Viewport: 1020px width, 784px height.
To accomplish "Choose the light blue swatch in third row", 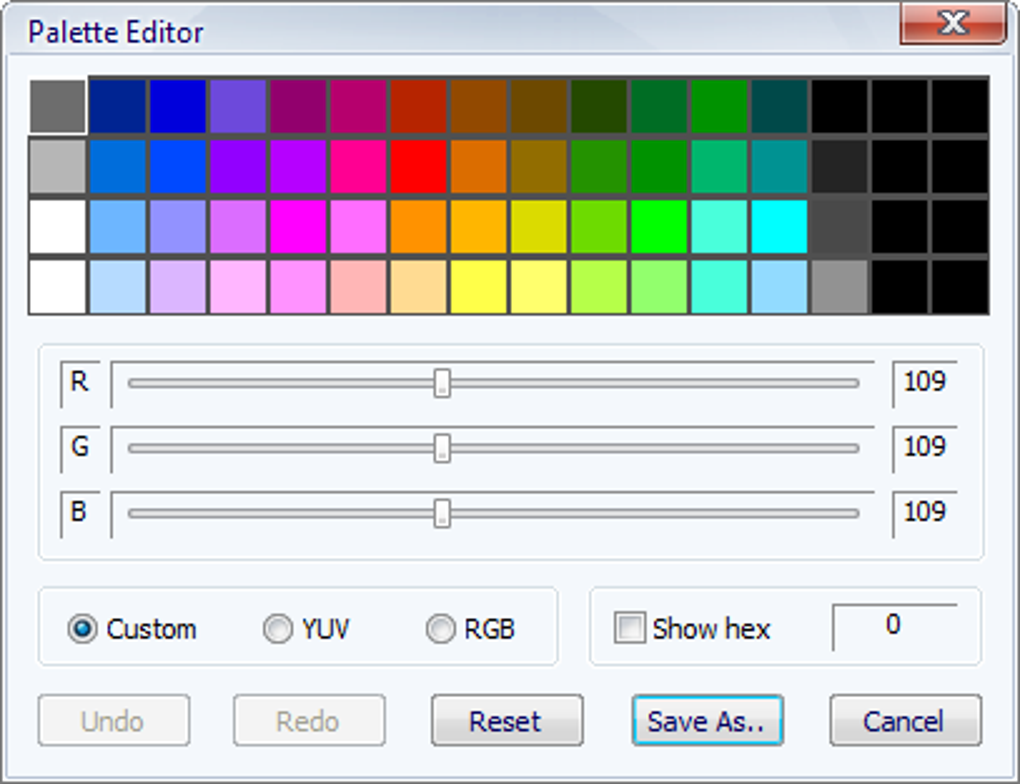I will [x=117, y=227].
